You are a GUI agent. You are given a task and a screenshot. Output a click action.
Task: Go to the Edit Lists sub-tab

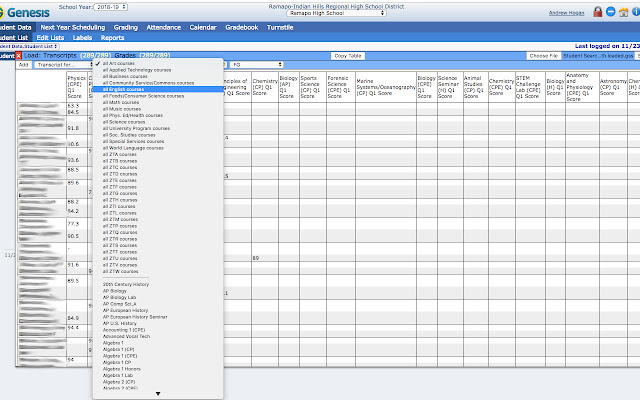(49, 37)
